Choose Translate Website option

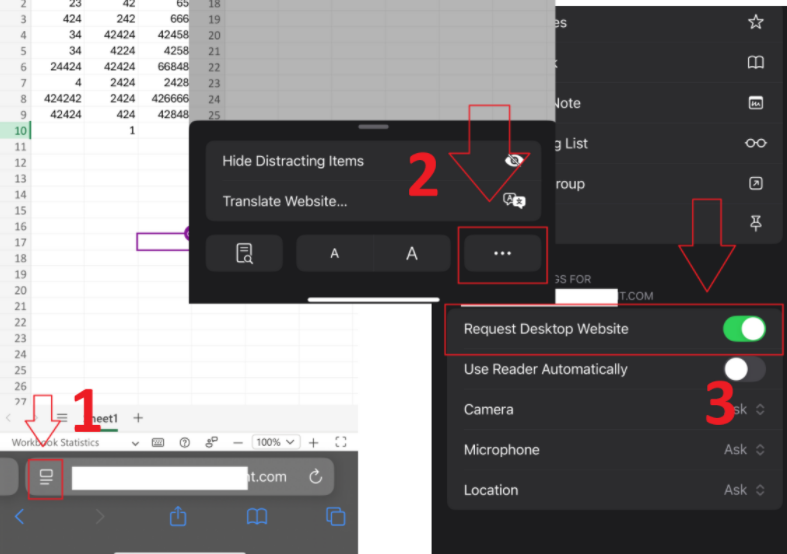click(x=373, y=201)
